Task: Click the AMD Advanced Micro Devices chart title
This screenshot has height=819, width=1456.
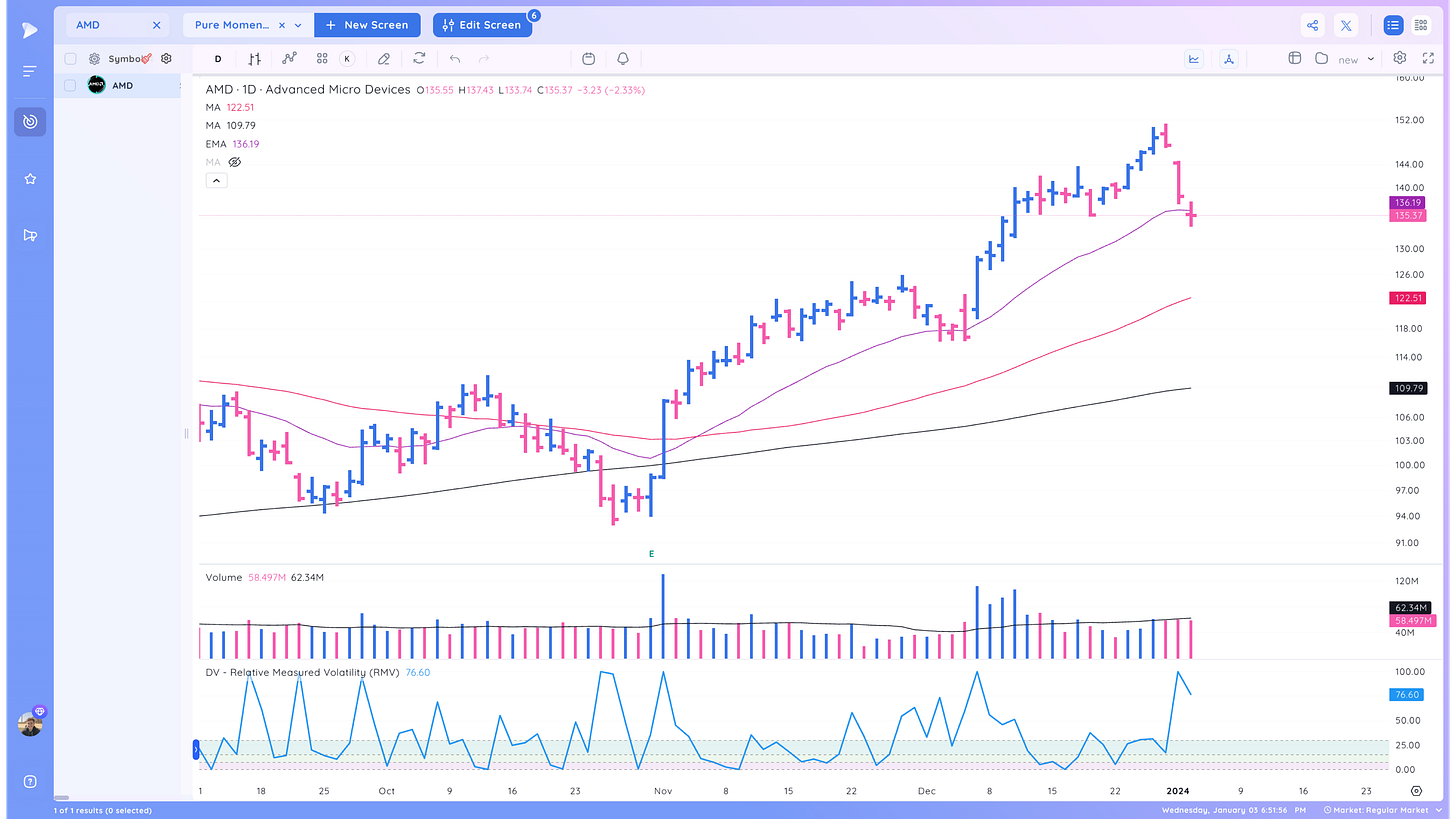Action: [x=308, y=90]
